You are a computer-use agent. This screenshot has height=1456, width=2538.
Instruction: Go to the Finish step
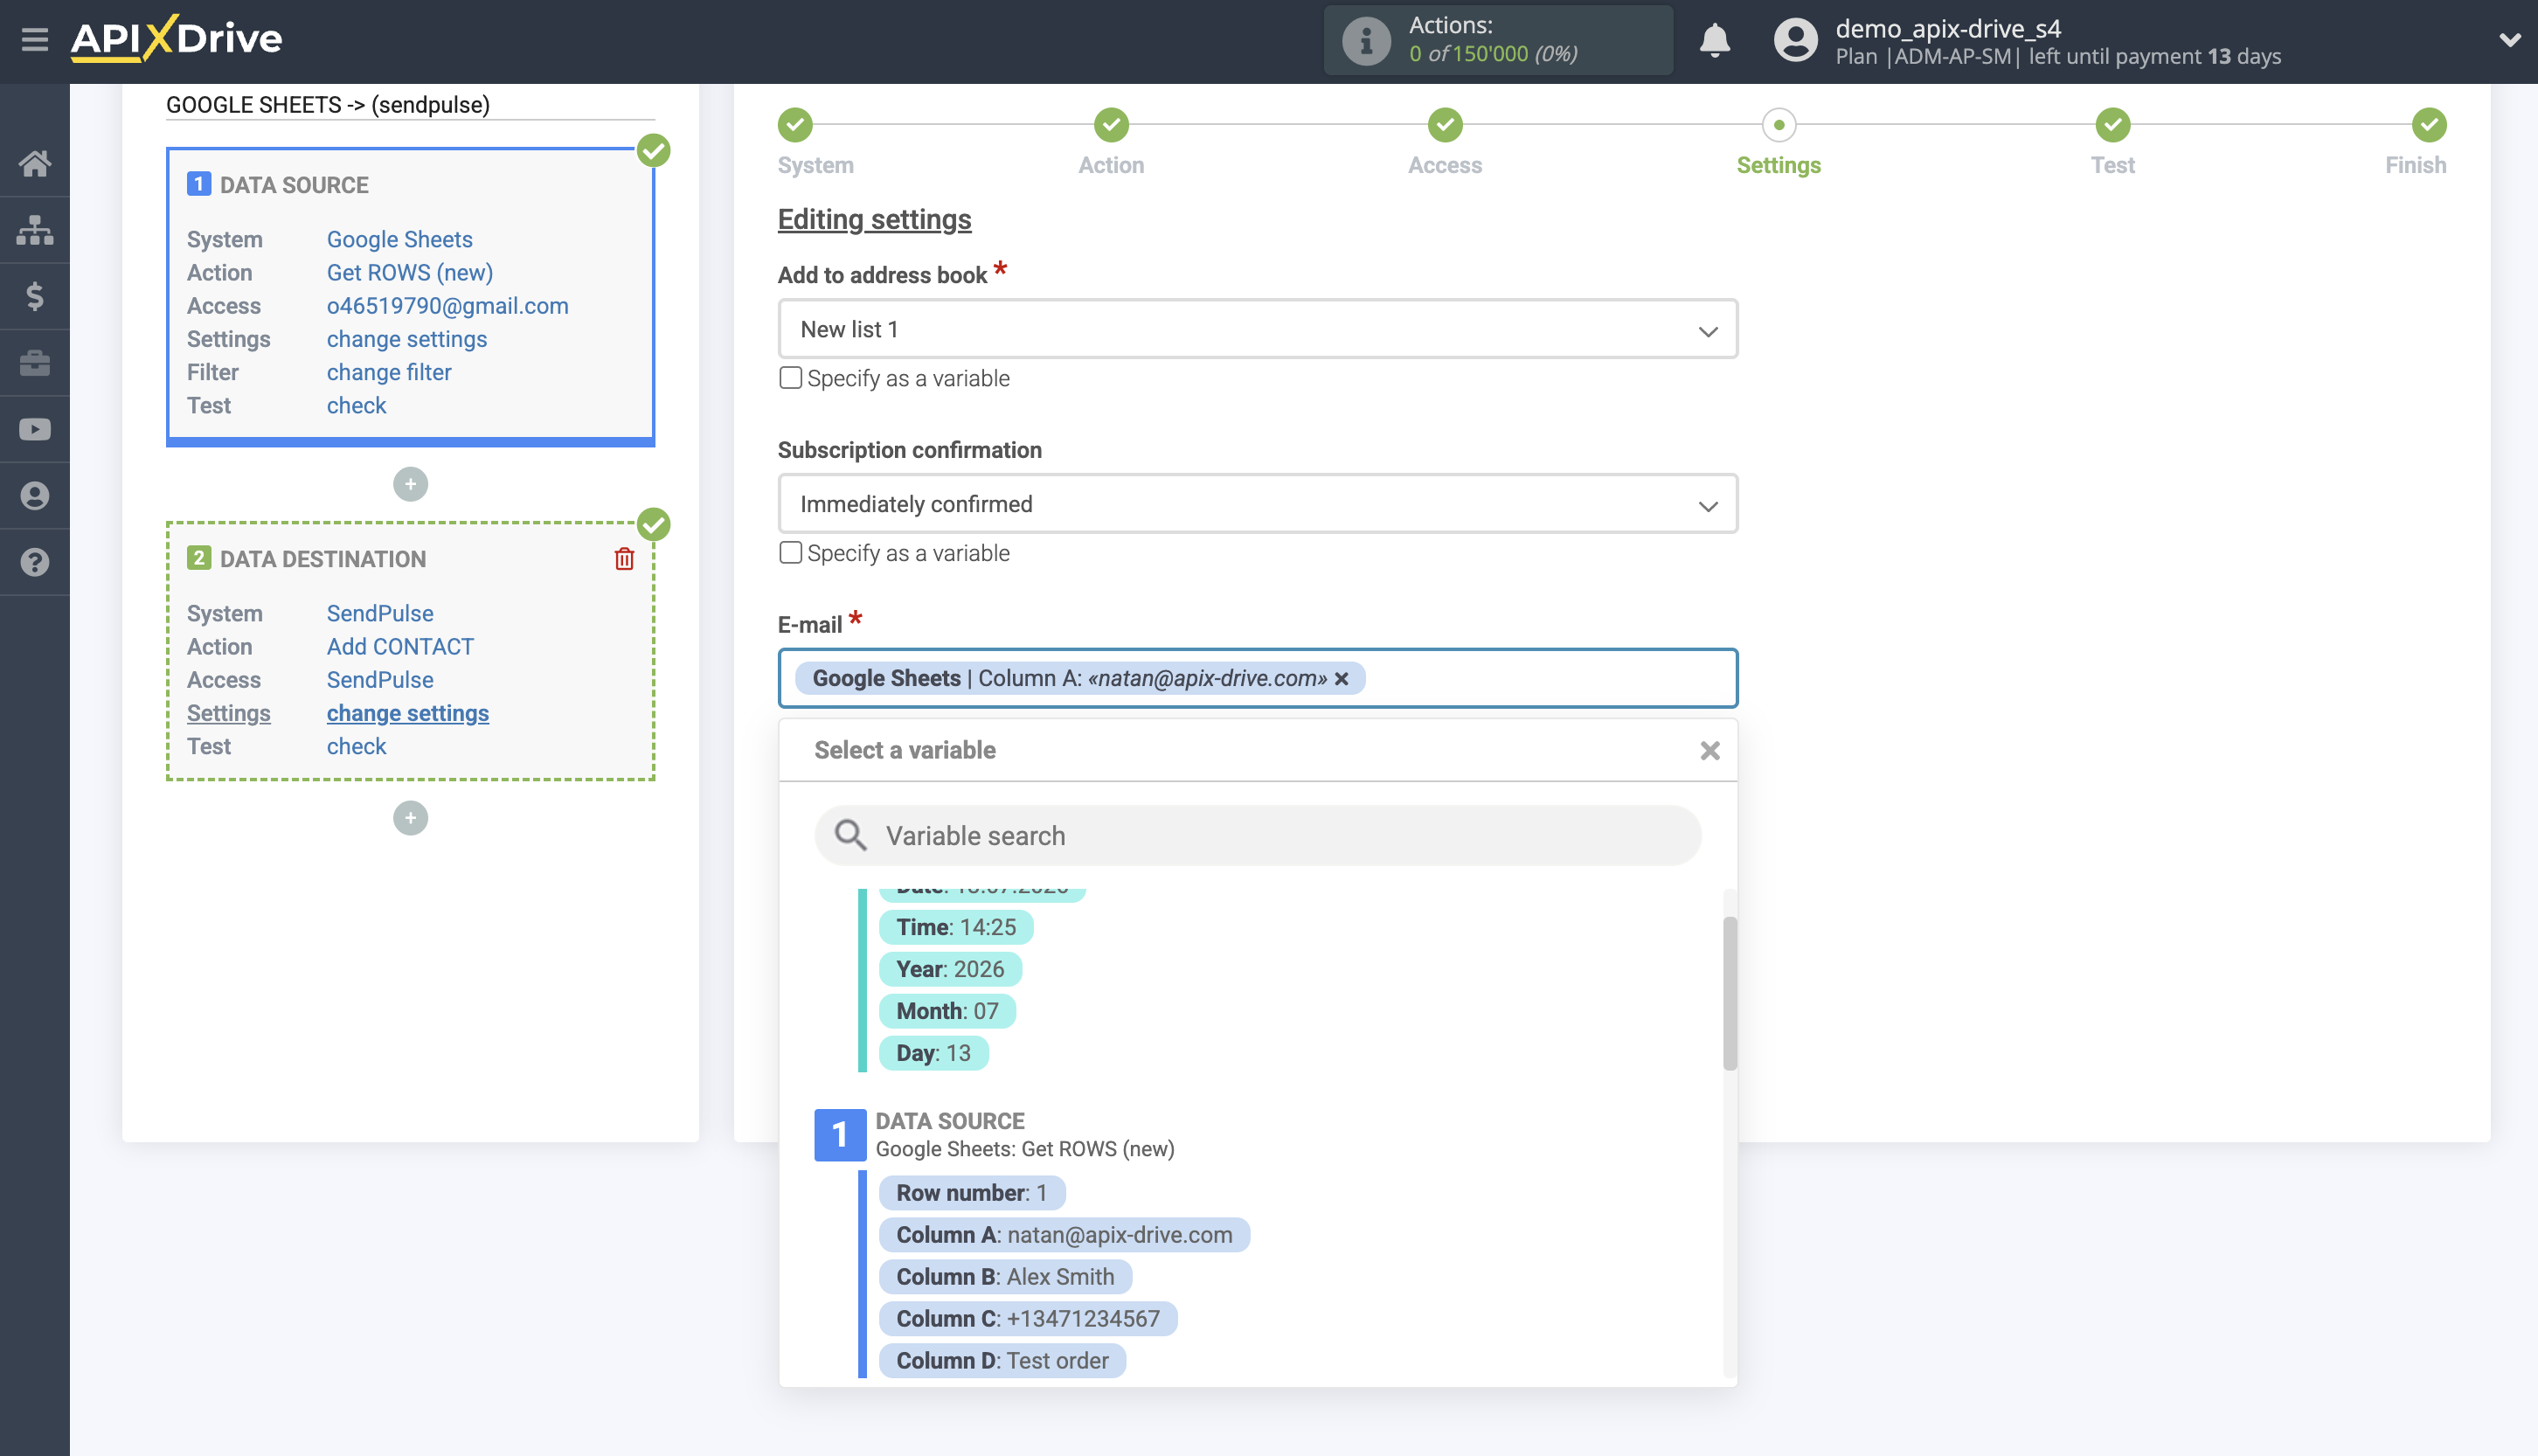2429,125
